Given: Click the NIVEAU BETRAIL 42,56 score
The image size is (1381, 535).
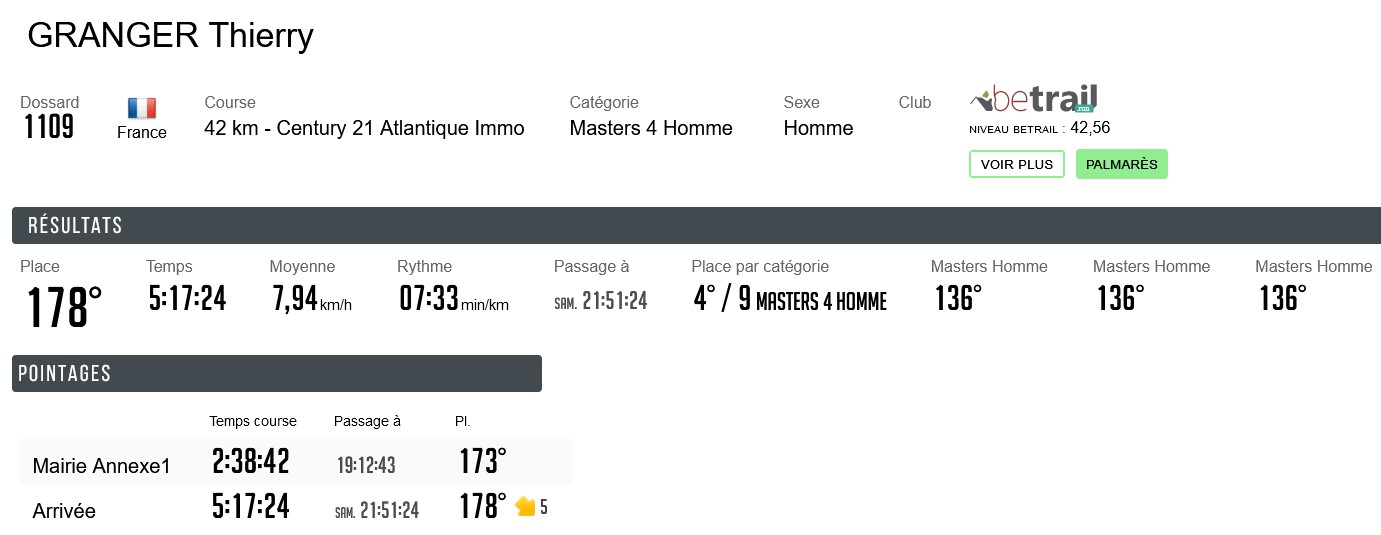Looking at the screenshot, I should [x=1039, y=128].
